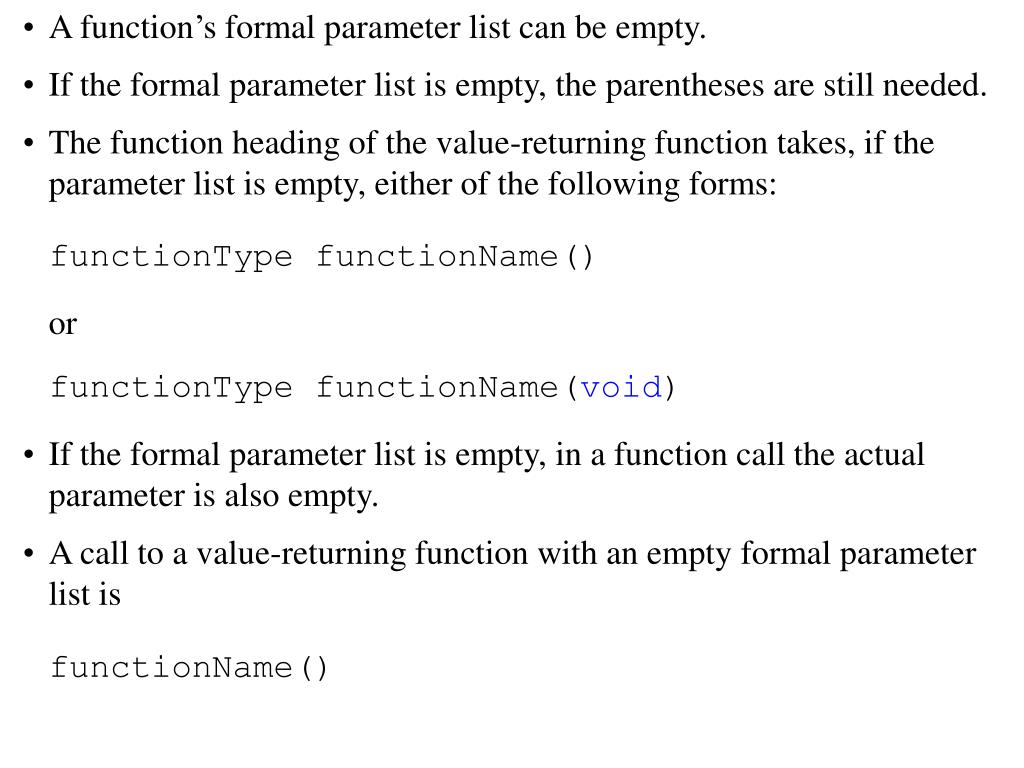The width and height of the screenshot is (1024, 768).
Task: Click the bullet marker before 'The function heading'
Action: [x=28, y=144]
